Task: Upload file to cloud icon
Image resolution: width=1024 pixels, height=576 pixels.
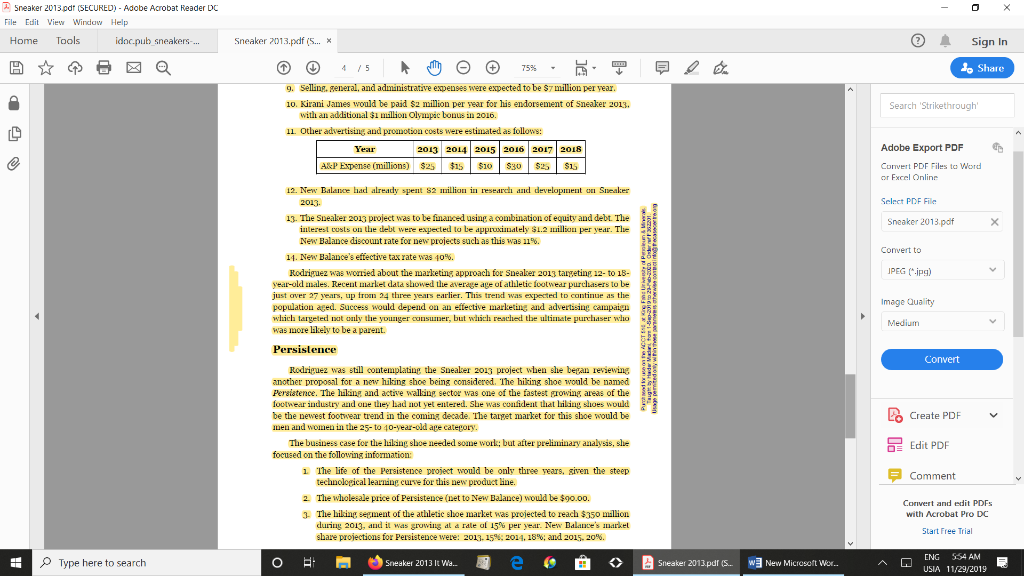Action: 75,68
